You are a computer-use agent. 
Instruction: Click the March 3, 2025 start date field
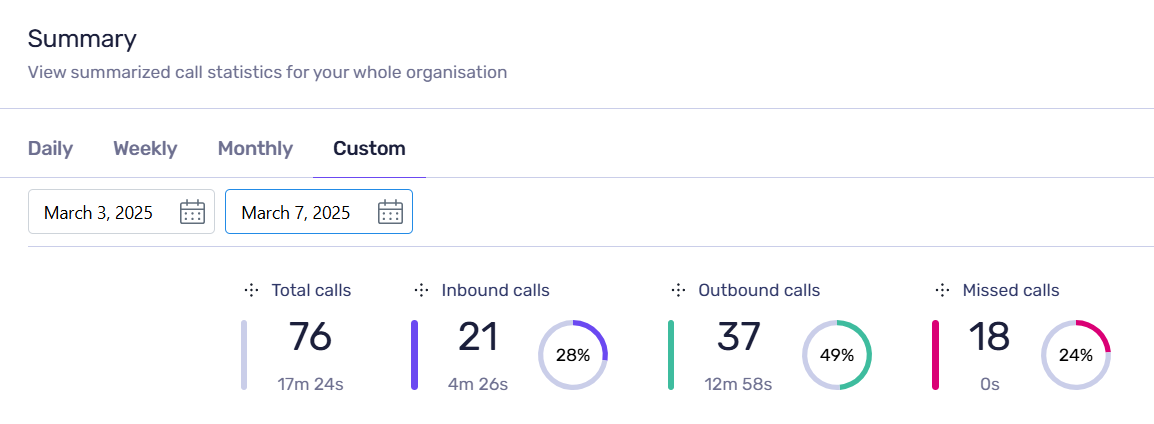(x=98, y=212)
